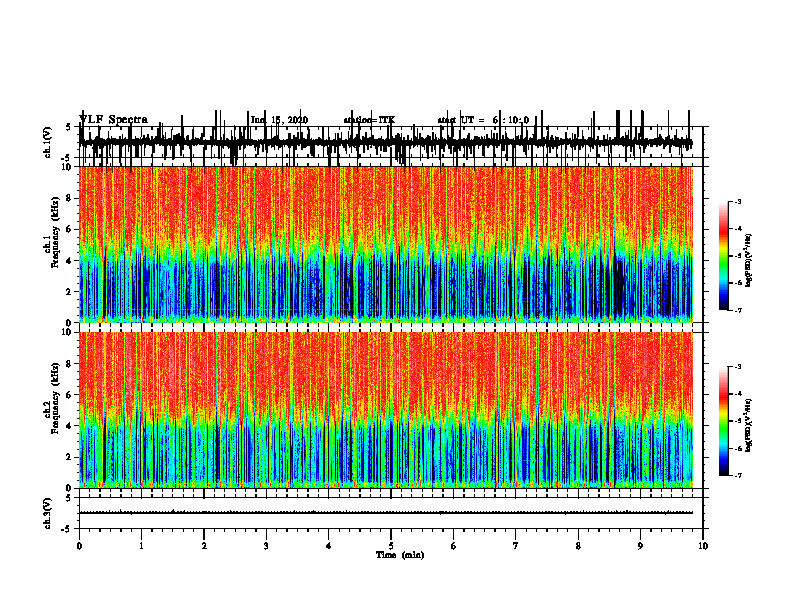Click the "10" kHz tick on ch.2 frequency axis
The width and height of the screenshot is (792, 612).
(x=68, y=332)
